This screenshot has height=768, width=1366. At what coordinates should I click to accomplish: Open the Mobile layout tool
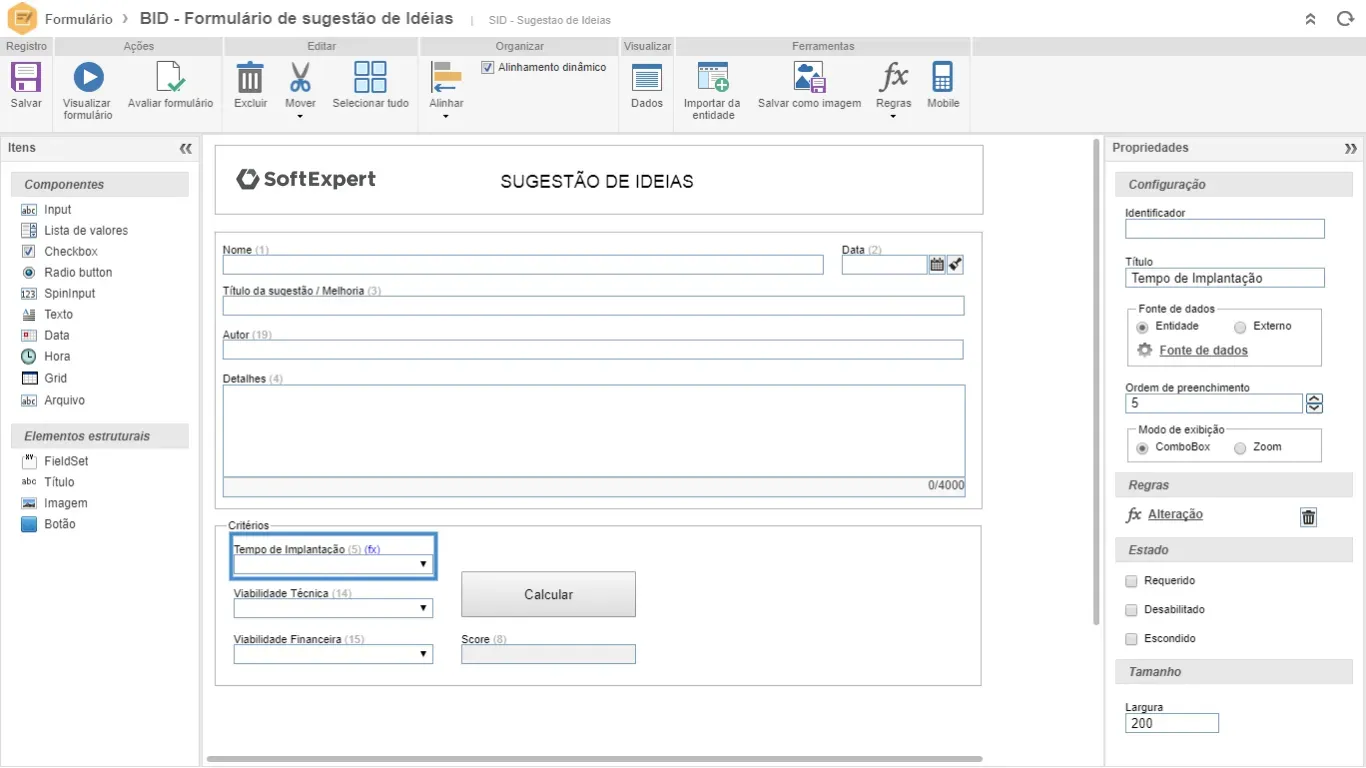[x=942, y=78]
